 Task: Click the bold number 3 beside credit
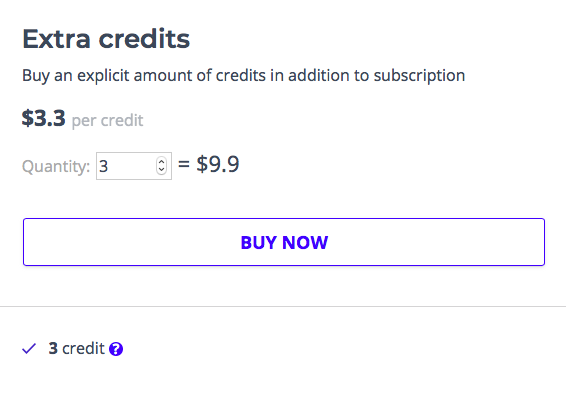(x=53, y=349)
